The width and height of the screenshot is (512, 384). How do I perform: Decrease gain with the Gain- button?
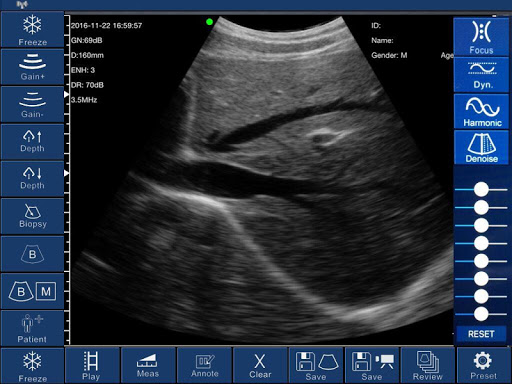point(32,105)
